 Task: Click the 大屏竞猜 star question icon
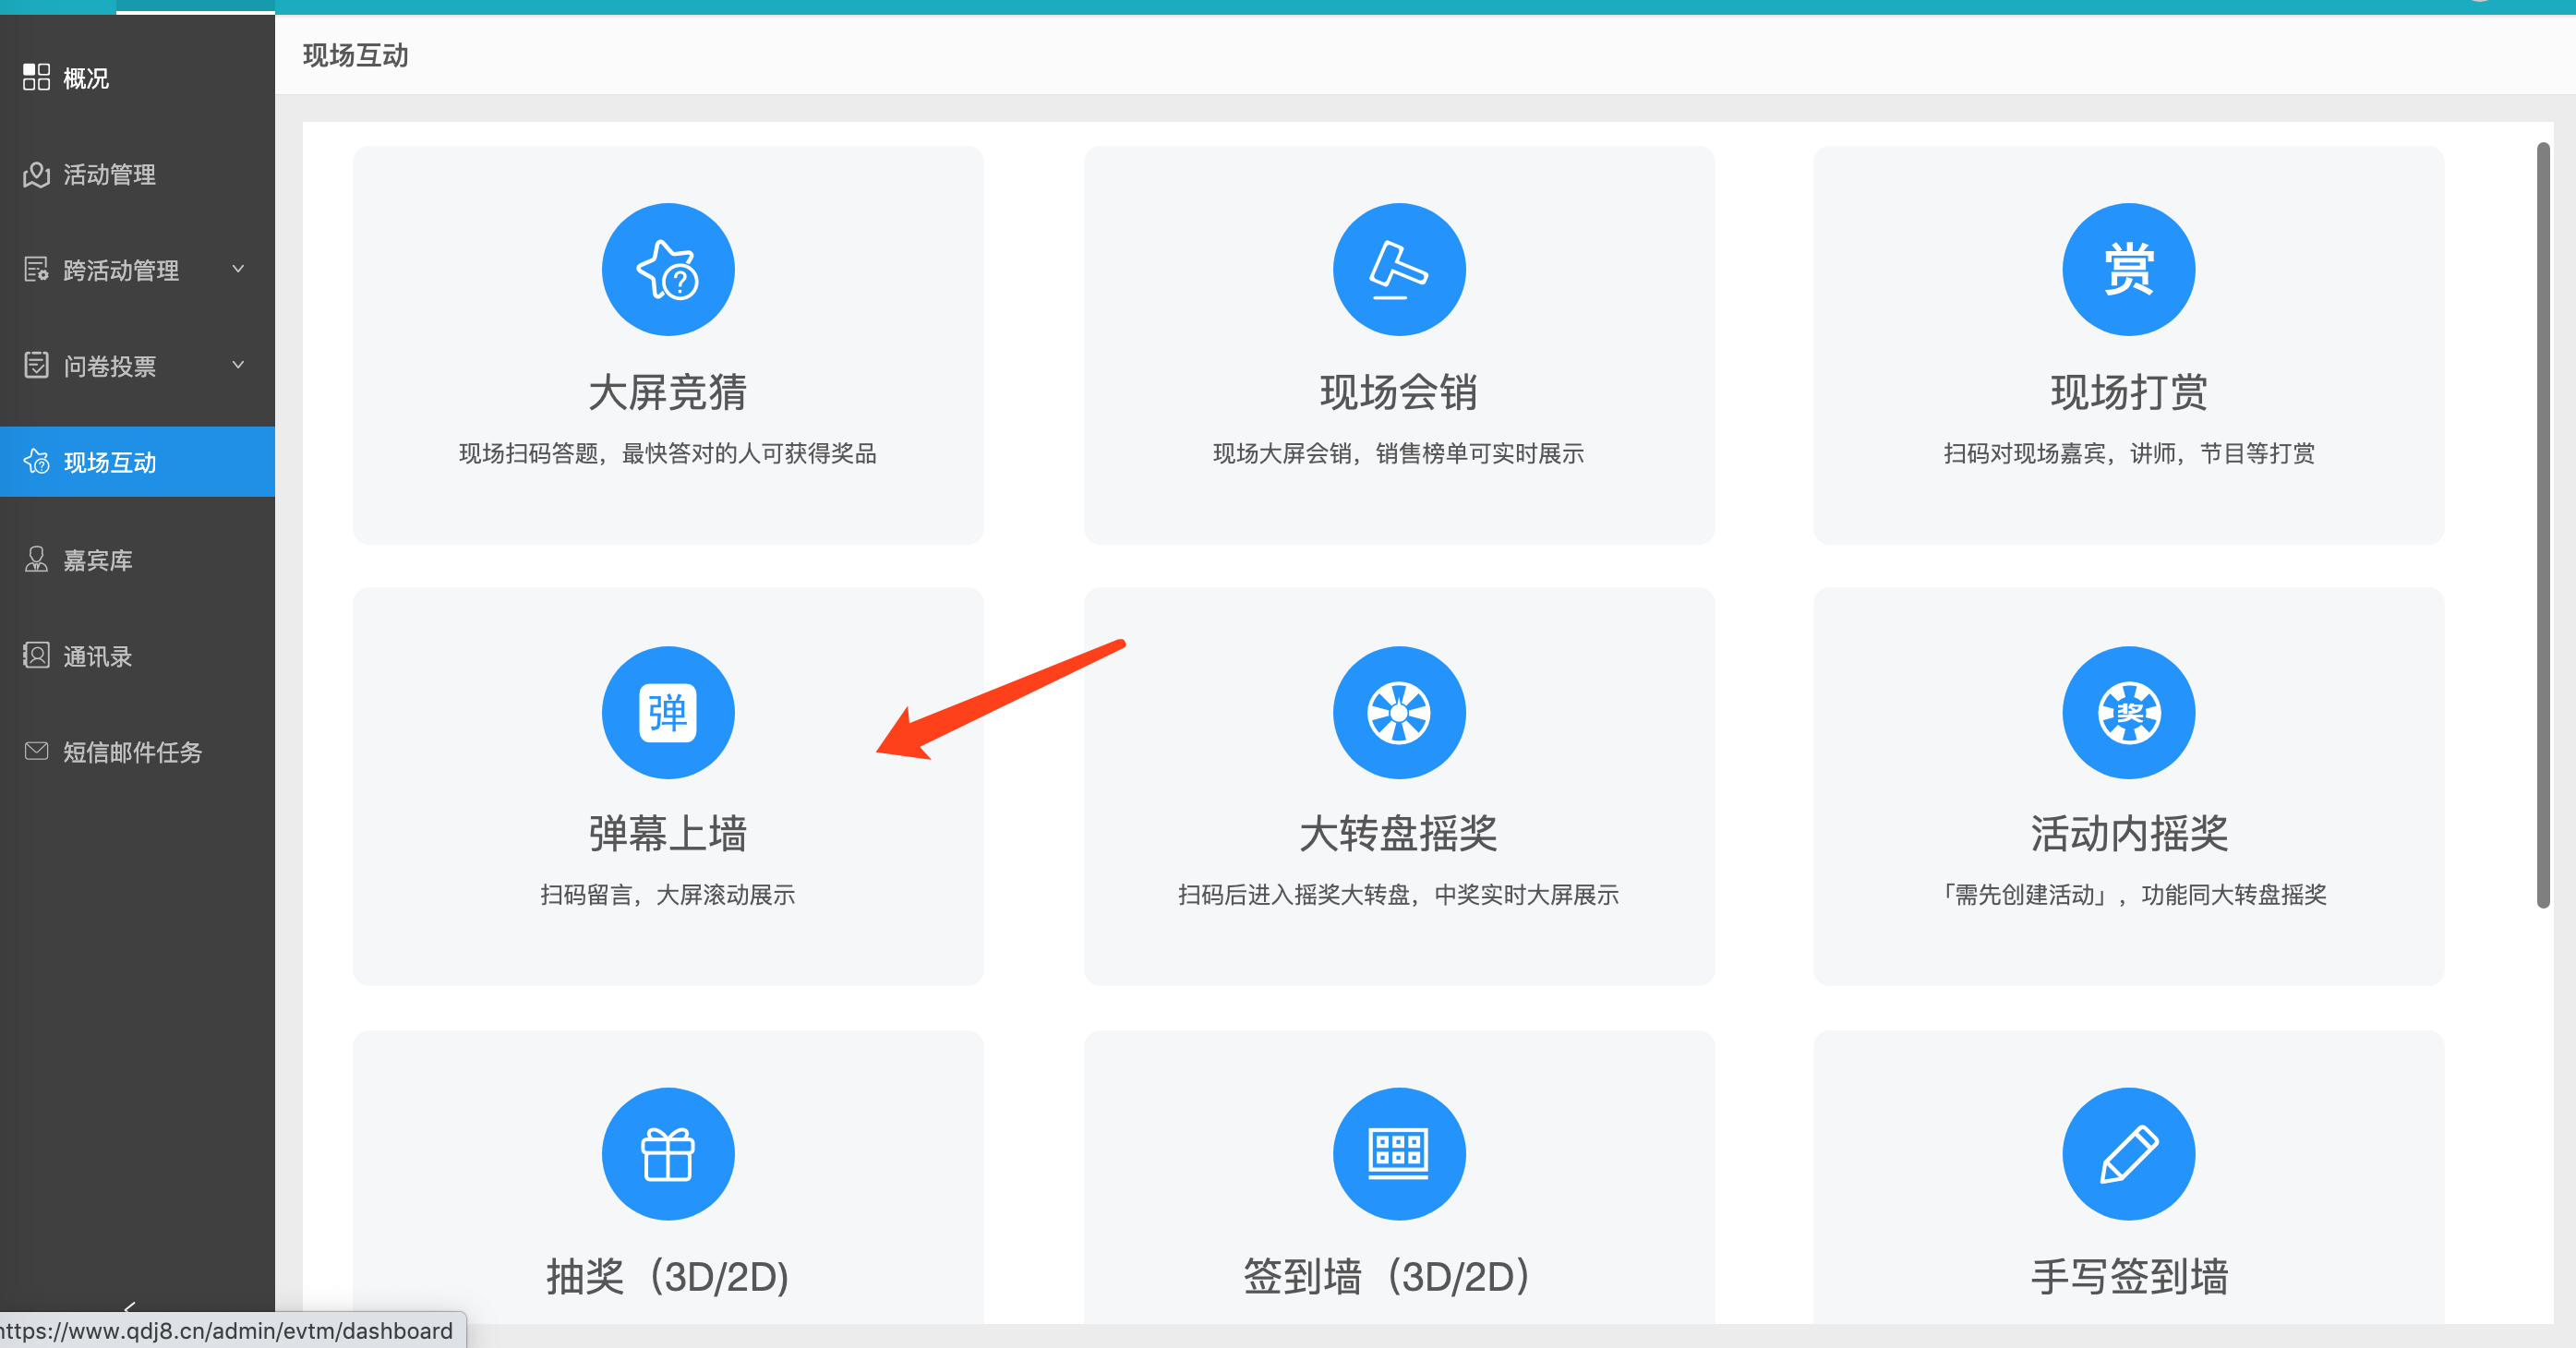point(668,270)
